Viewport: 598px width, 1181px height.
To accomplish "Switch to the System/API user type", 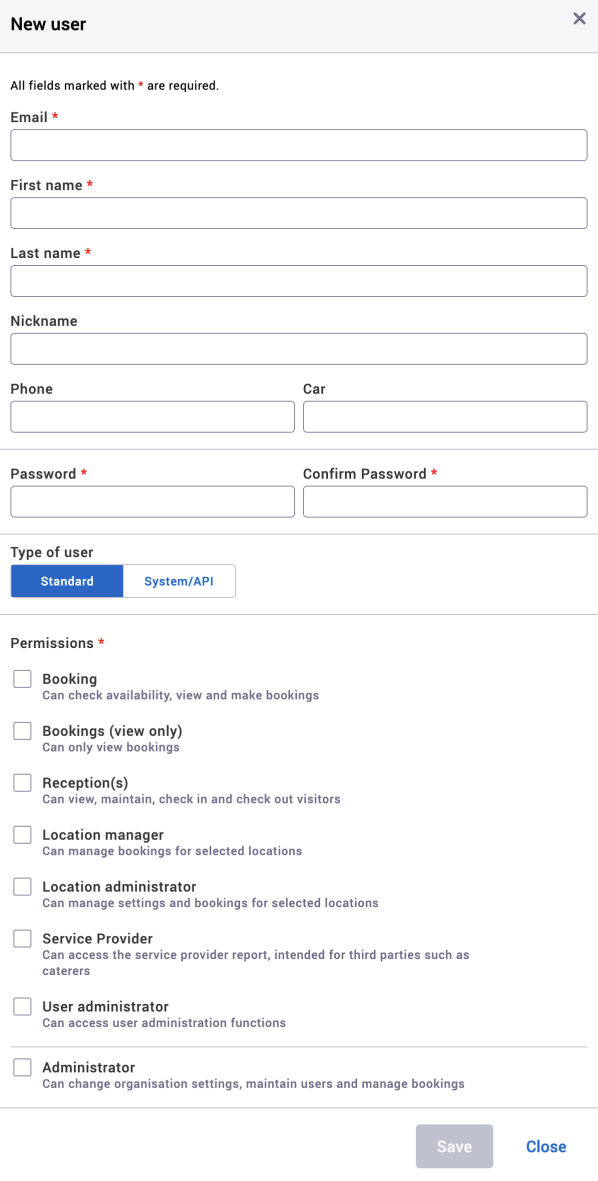I will 179,580.
